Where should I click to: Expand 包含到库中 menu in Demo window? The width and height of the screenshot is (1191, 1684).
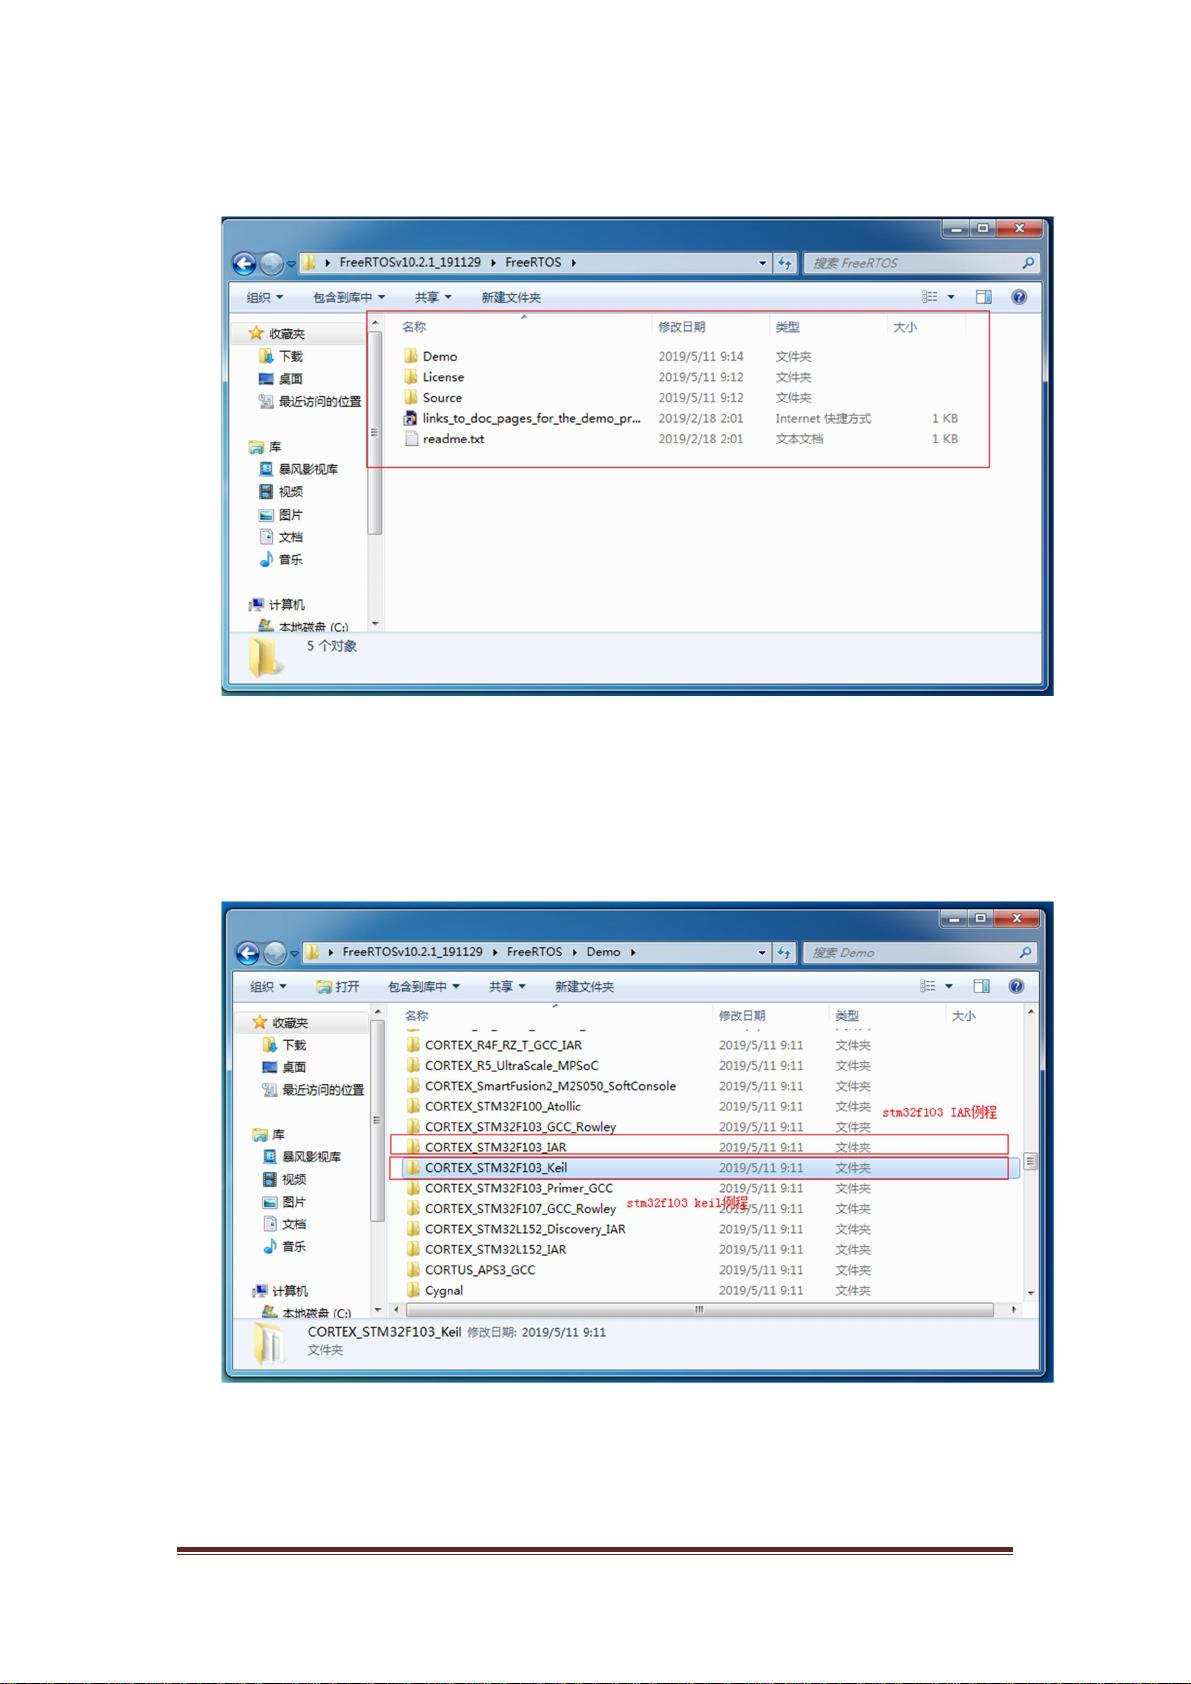point(423,987)
